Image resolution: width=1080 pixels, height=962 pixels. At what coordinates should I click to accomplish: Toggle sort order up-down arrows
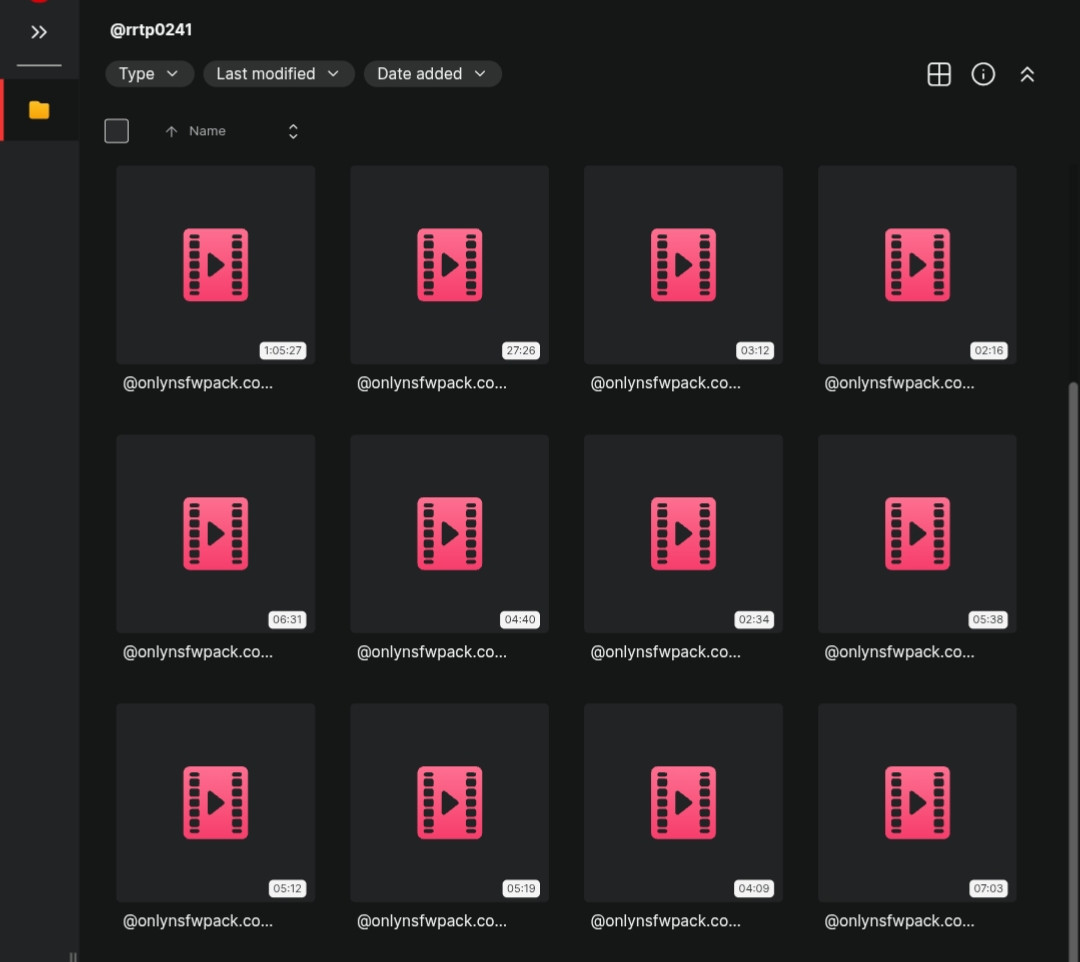(x=293, y=132)
